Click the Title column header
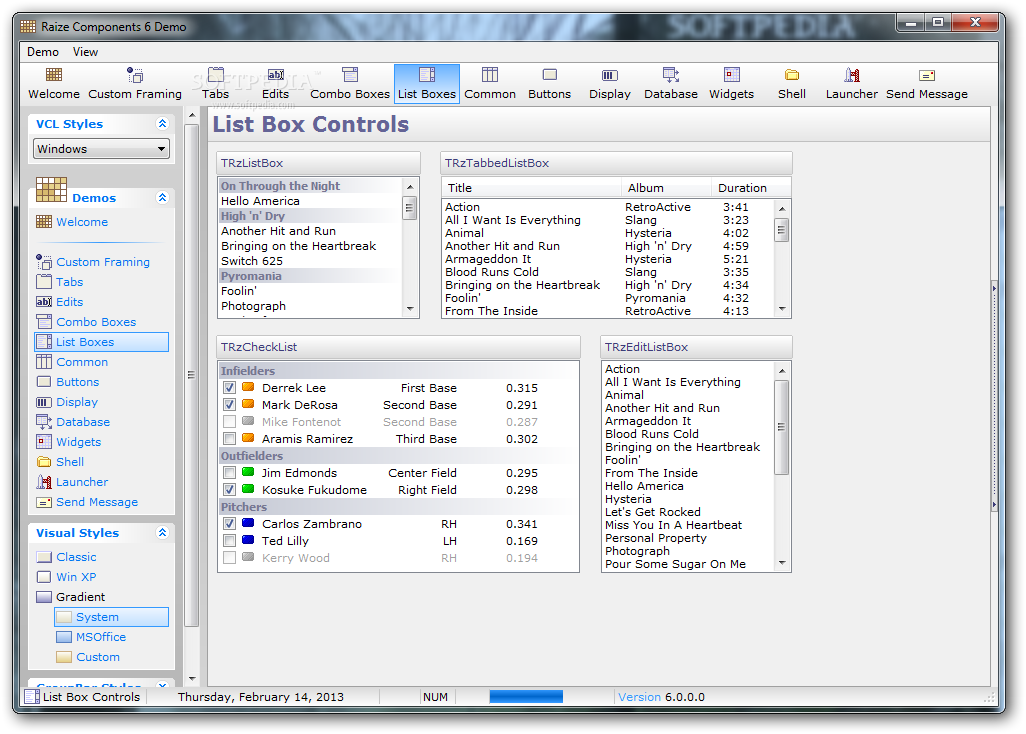 coord(531,188)
